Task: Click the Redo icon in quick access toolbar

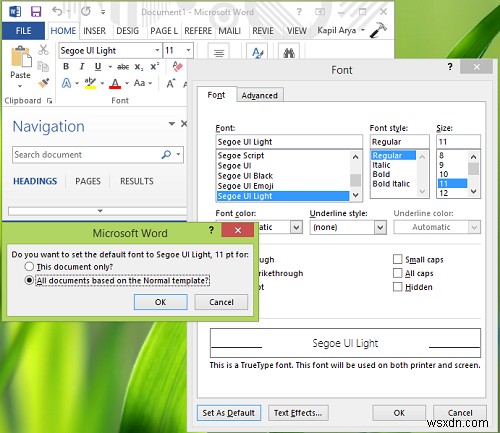Action: pos(86,11)
